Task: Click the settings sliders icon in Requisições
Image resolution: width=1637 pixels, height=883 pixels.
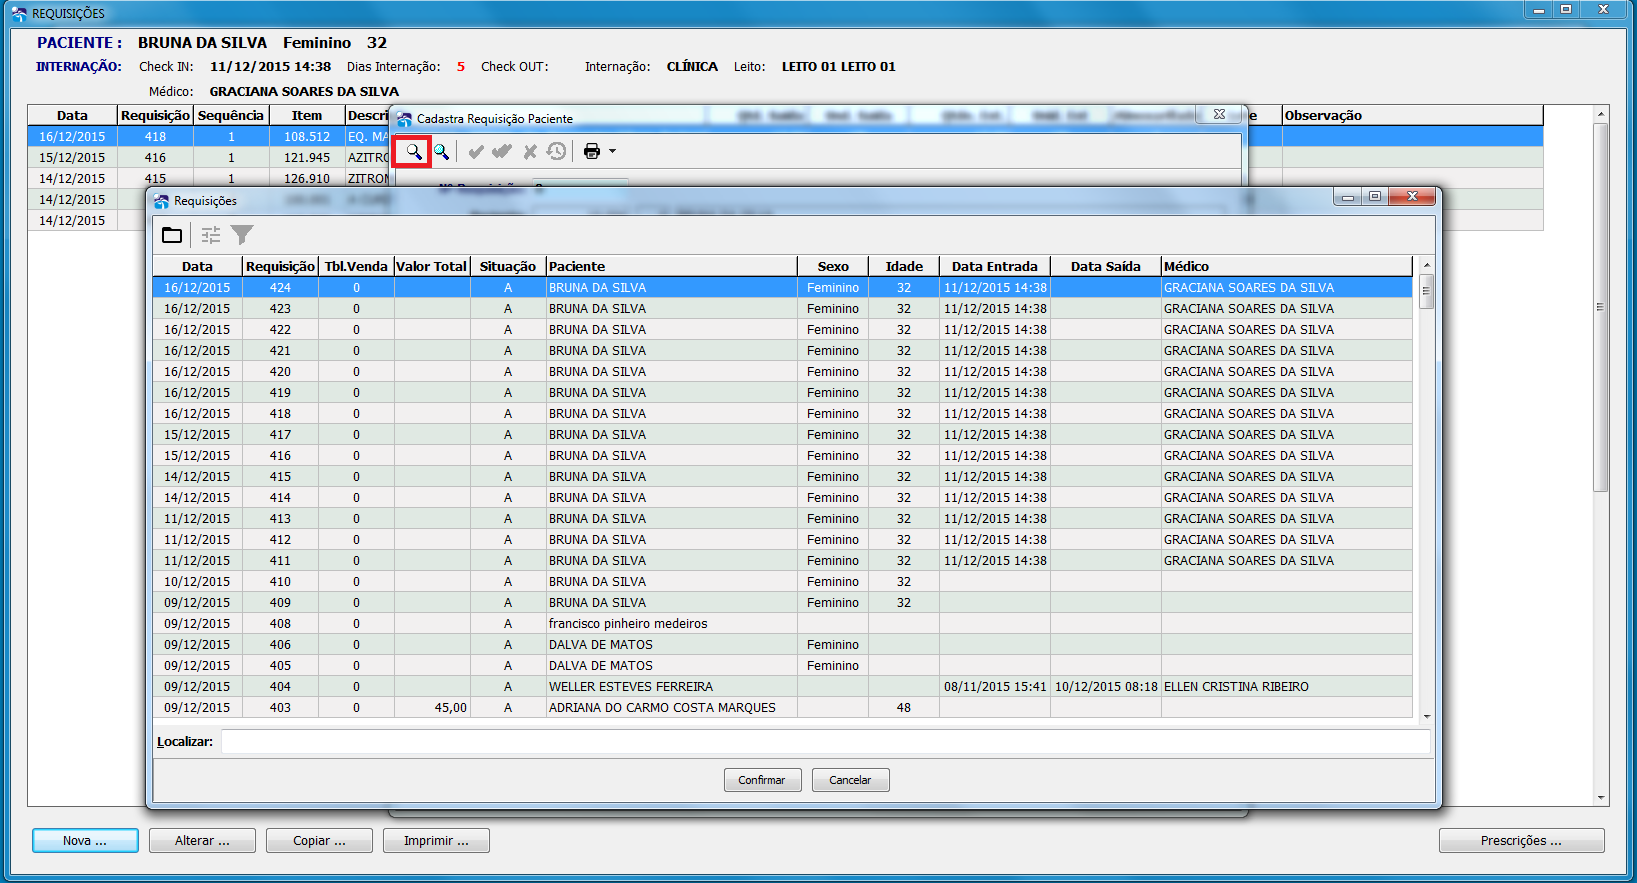Action: coord(211,235)
